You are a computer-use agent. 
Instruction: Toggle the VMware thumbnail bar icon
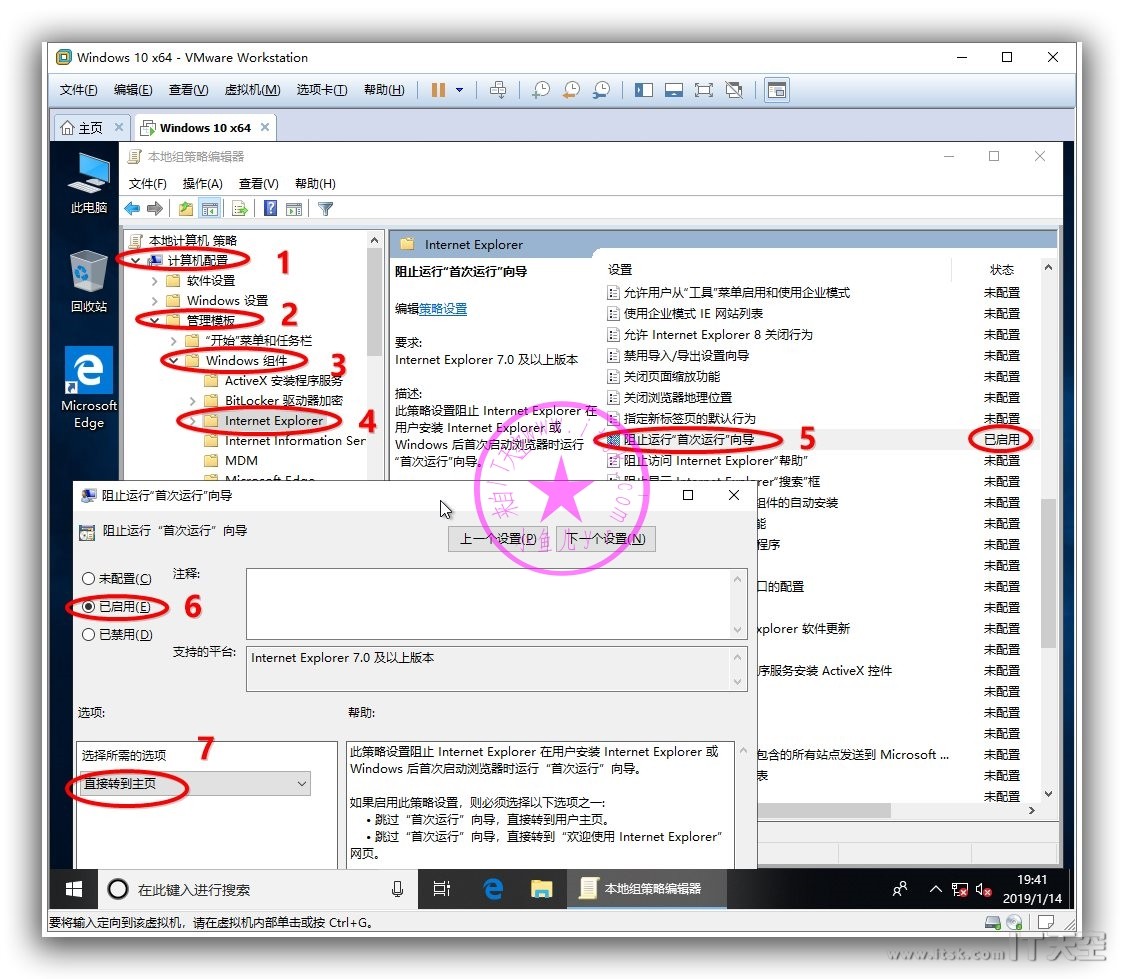click(674, 90)
